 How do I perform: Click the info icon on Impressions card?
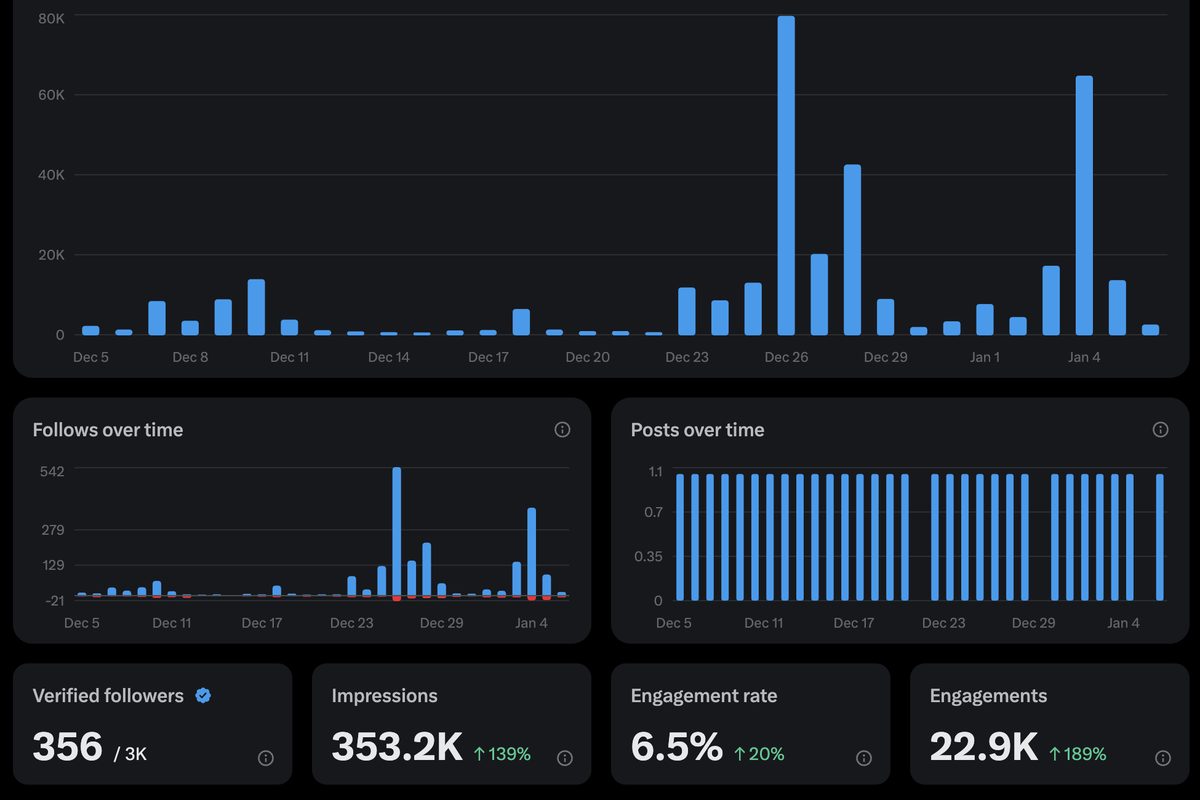(564, 758)
